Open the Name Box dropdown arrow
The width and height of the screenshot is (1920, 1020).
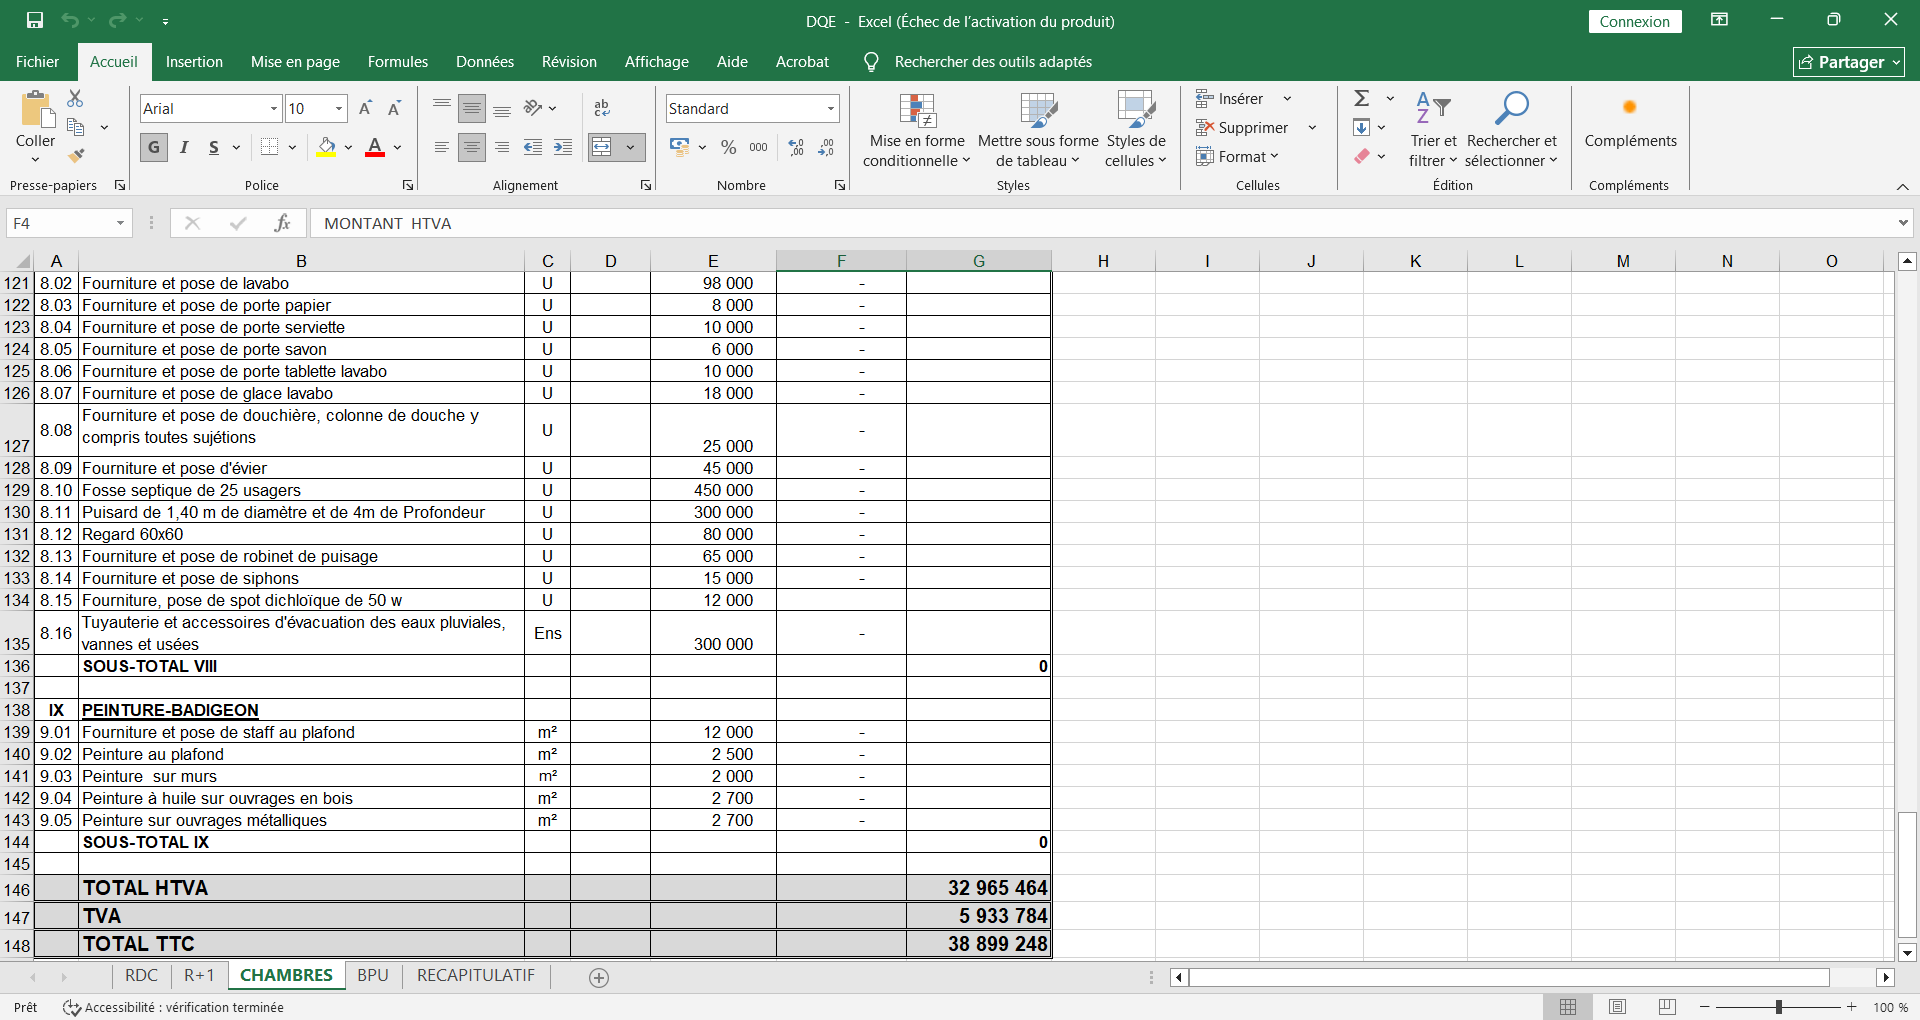click(120, 223)
